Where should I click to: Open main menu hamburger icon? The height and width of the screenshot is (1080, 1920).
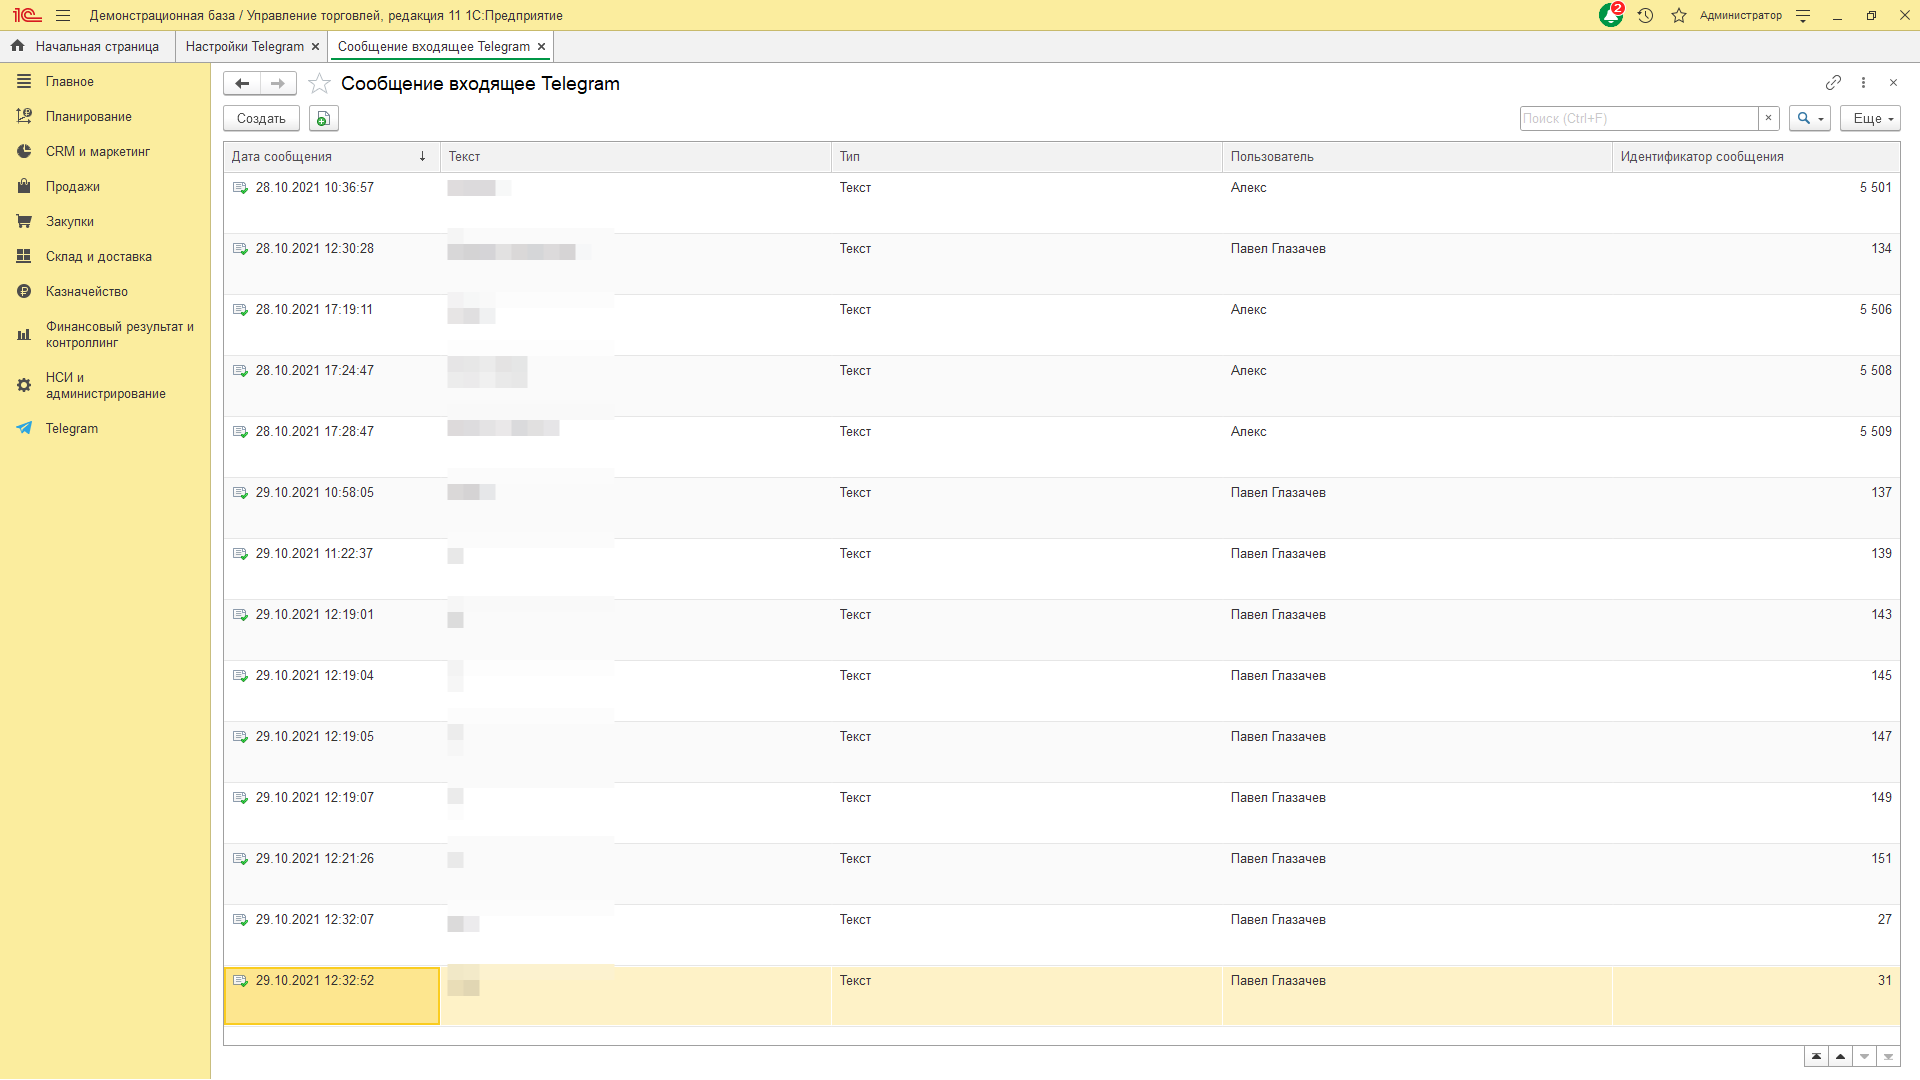(x=63, y=15)
